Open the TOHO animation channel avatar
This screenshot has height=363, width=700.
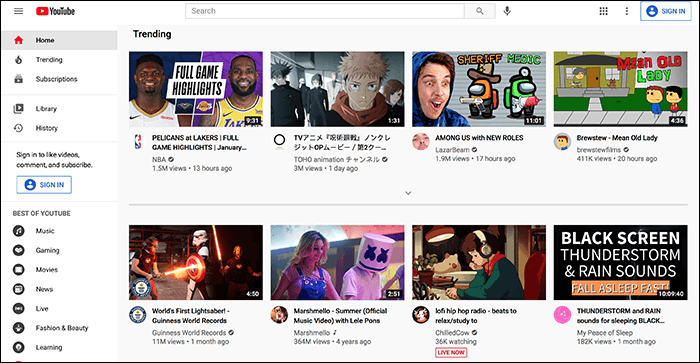tap(279, 142)
